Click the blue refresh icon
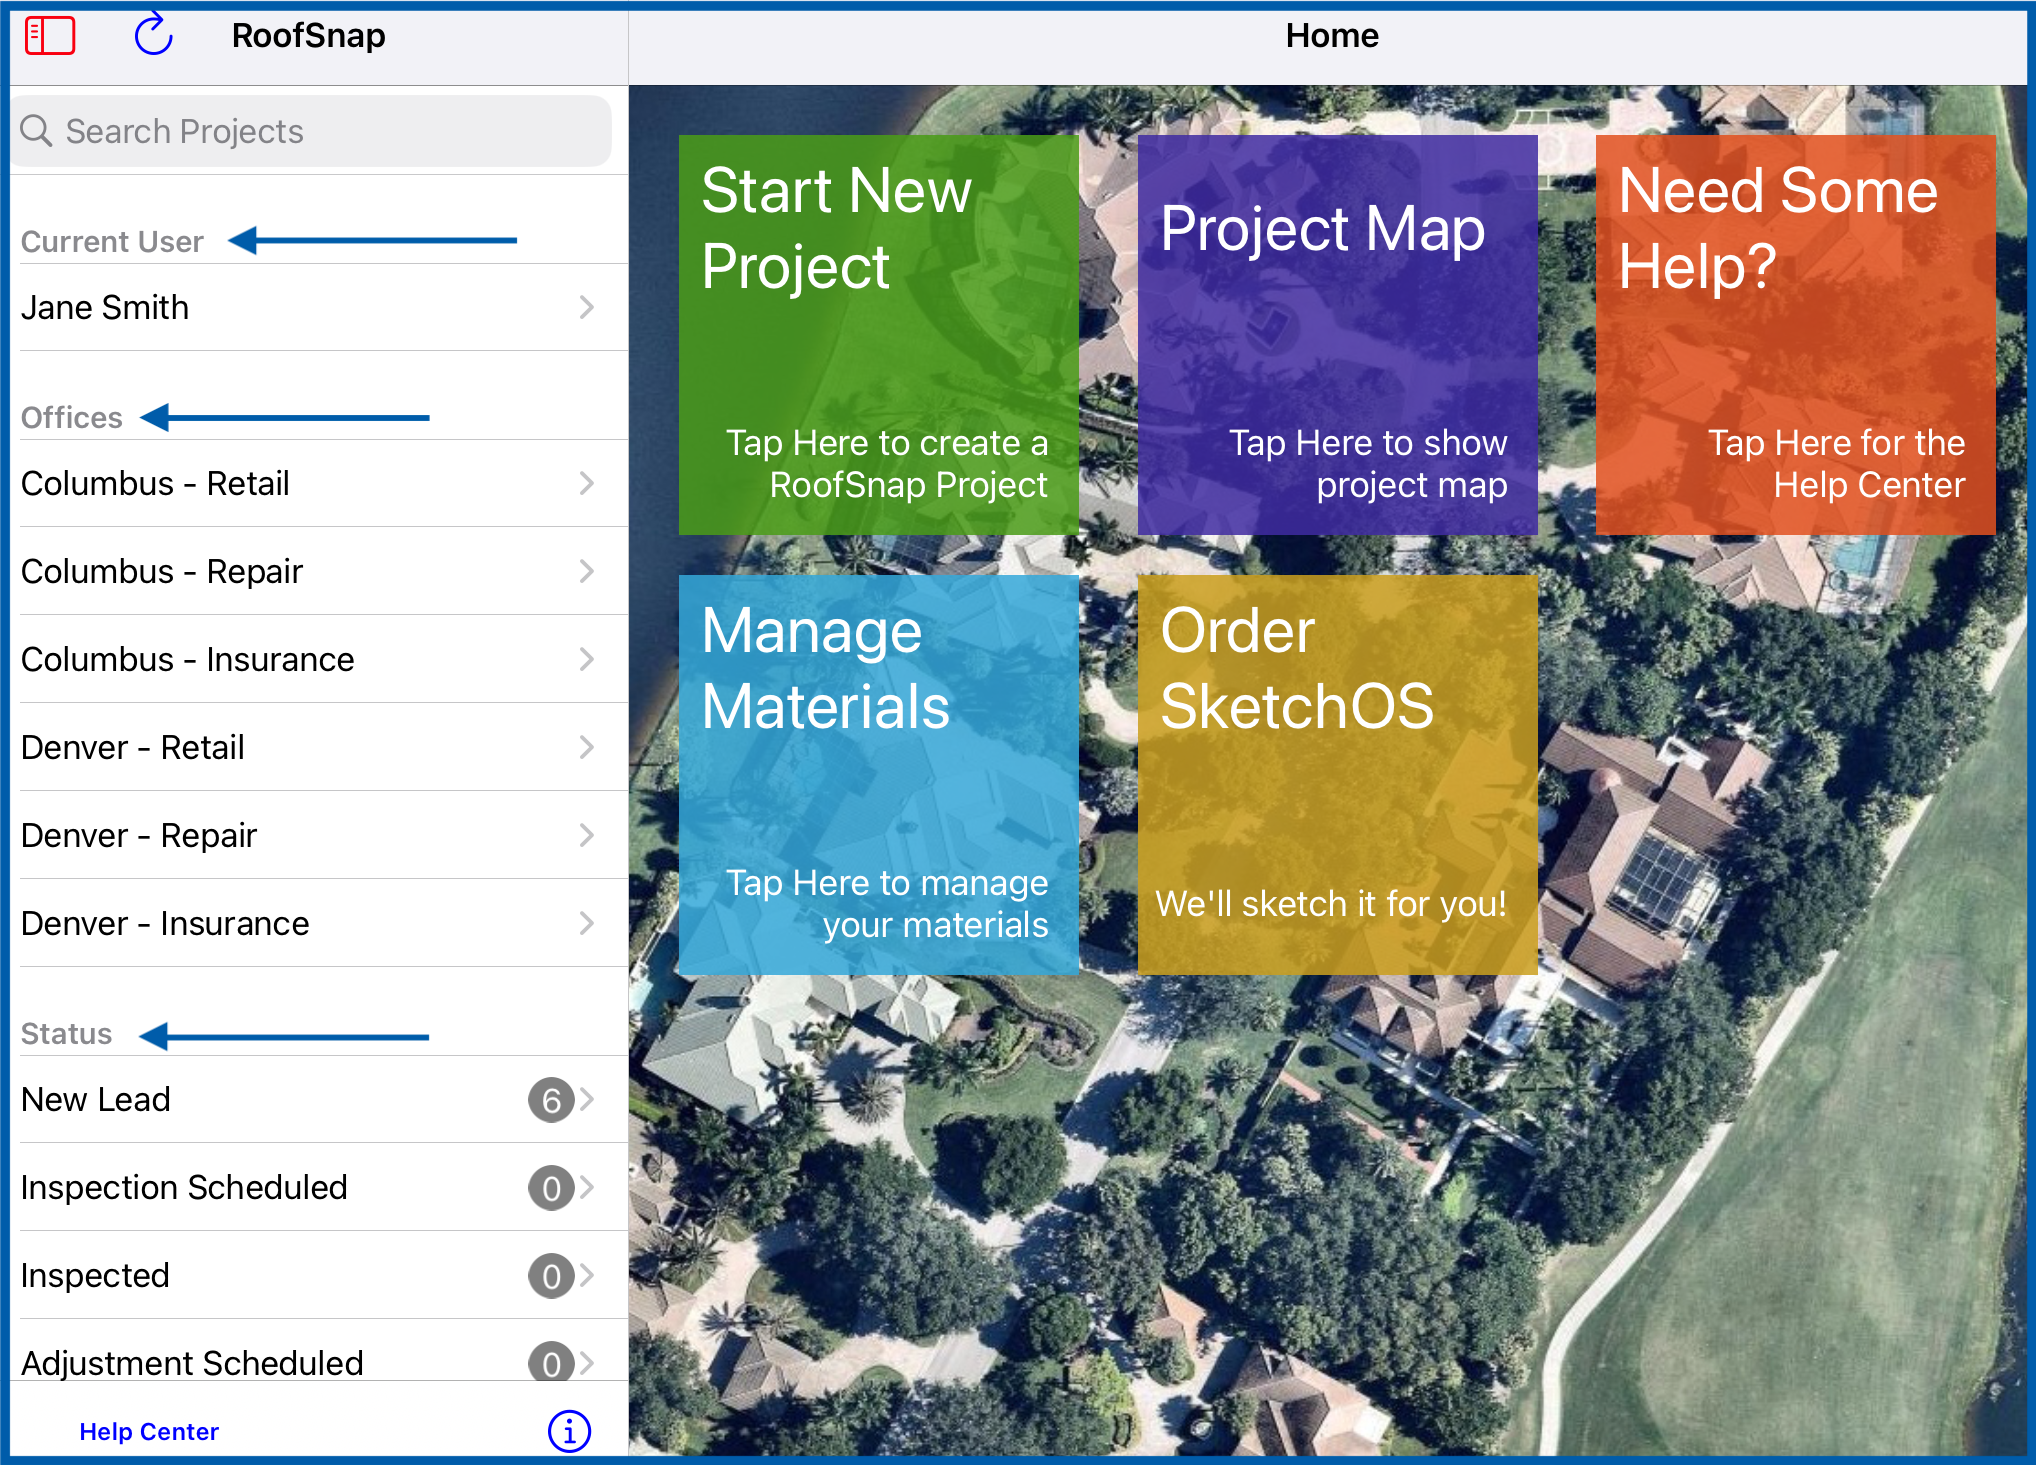Screen dimensions: 2036x1465 coord(153,35)
